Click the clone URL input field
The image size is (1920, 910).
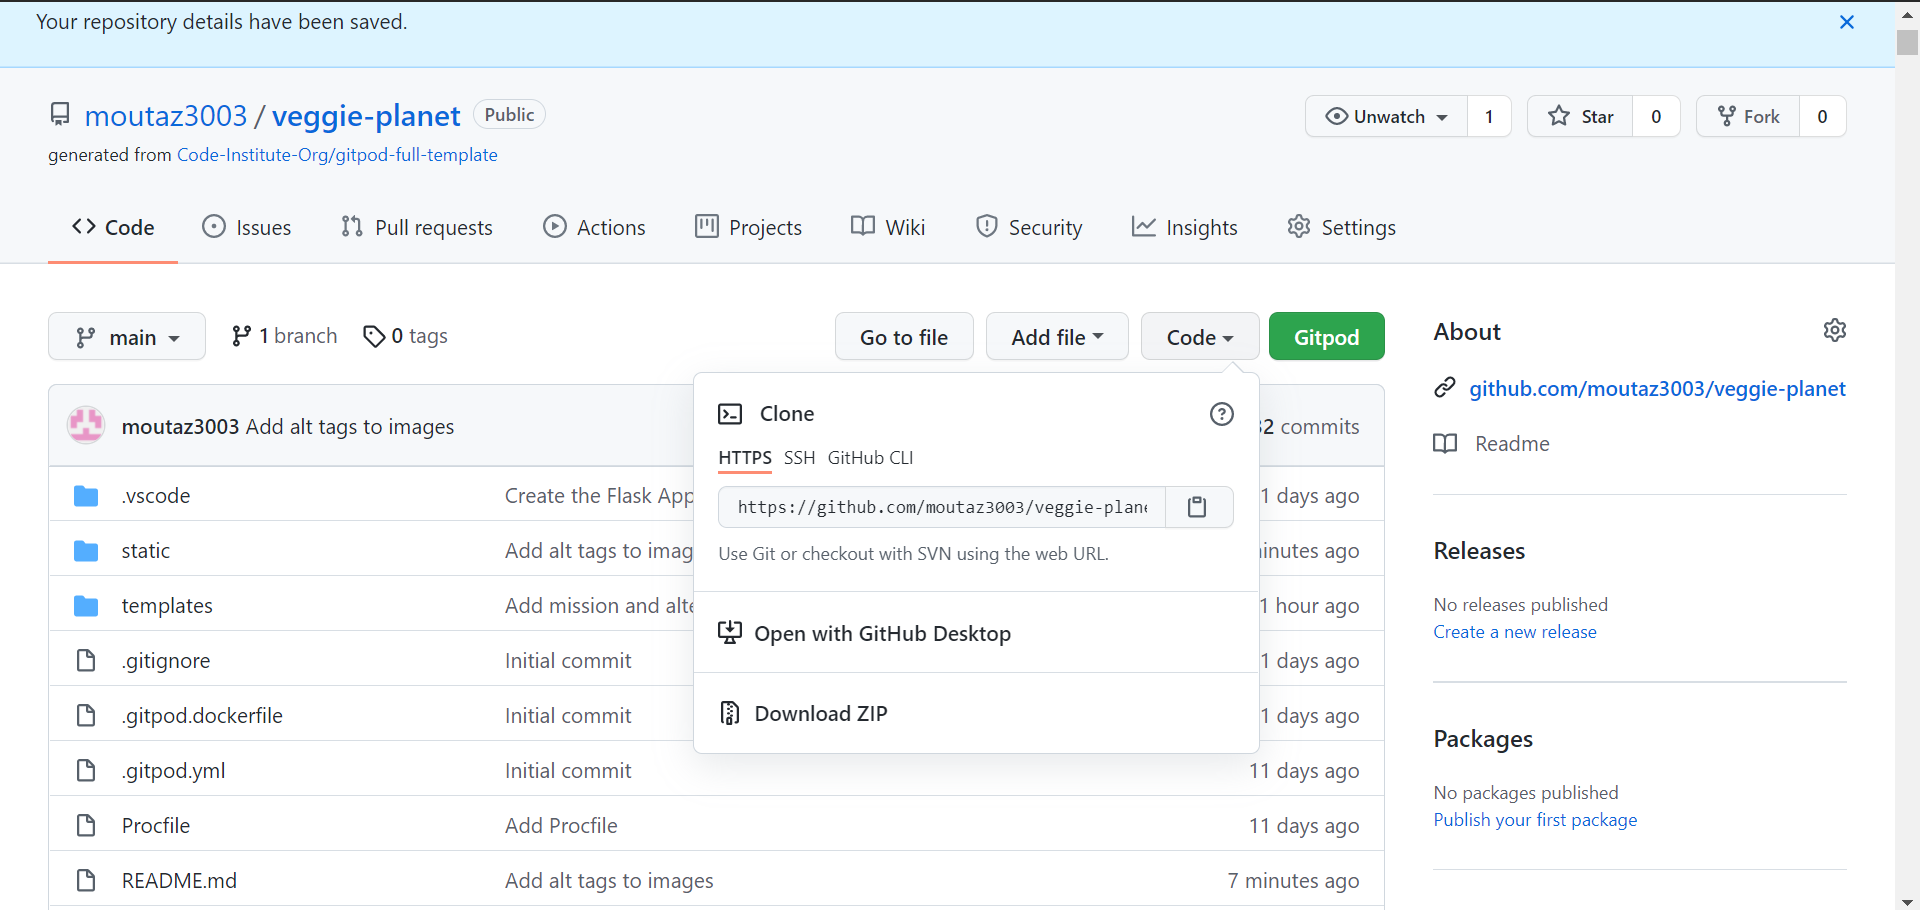(942, 507)
